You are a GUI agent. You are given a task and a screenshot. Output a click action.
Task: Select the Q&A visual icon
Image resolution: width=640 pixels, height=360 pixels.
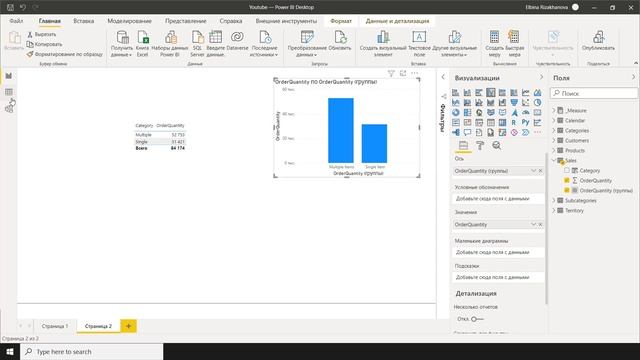tap(467, 132)
